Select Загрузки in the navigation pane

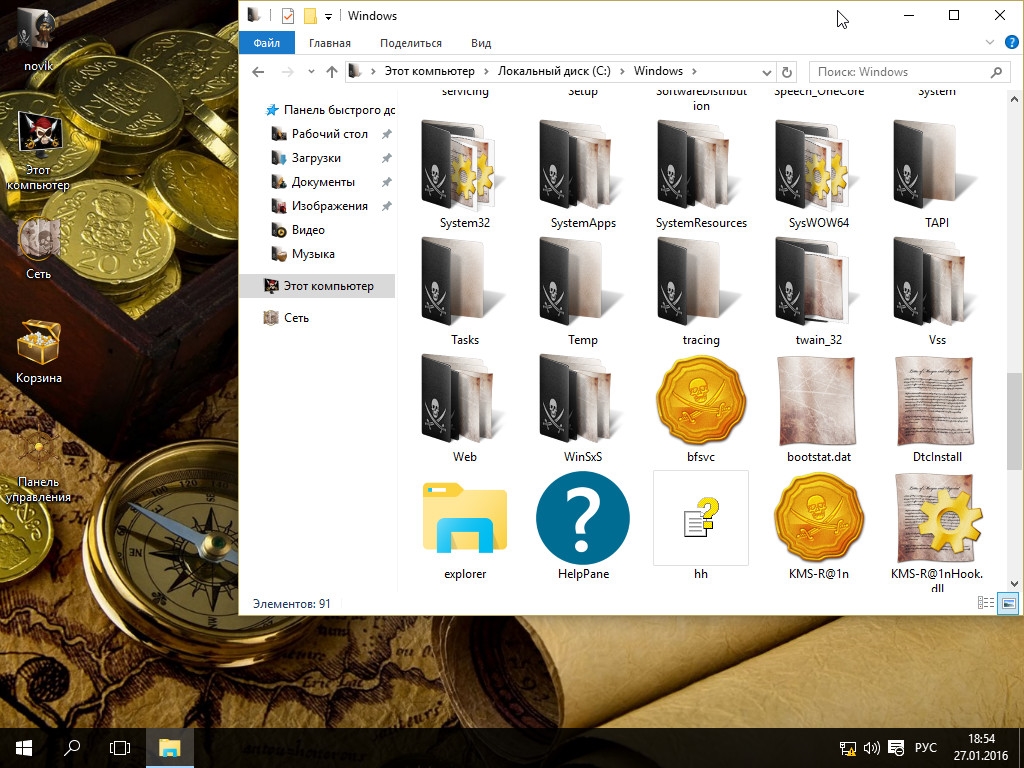click(x=316, y=158)
